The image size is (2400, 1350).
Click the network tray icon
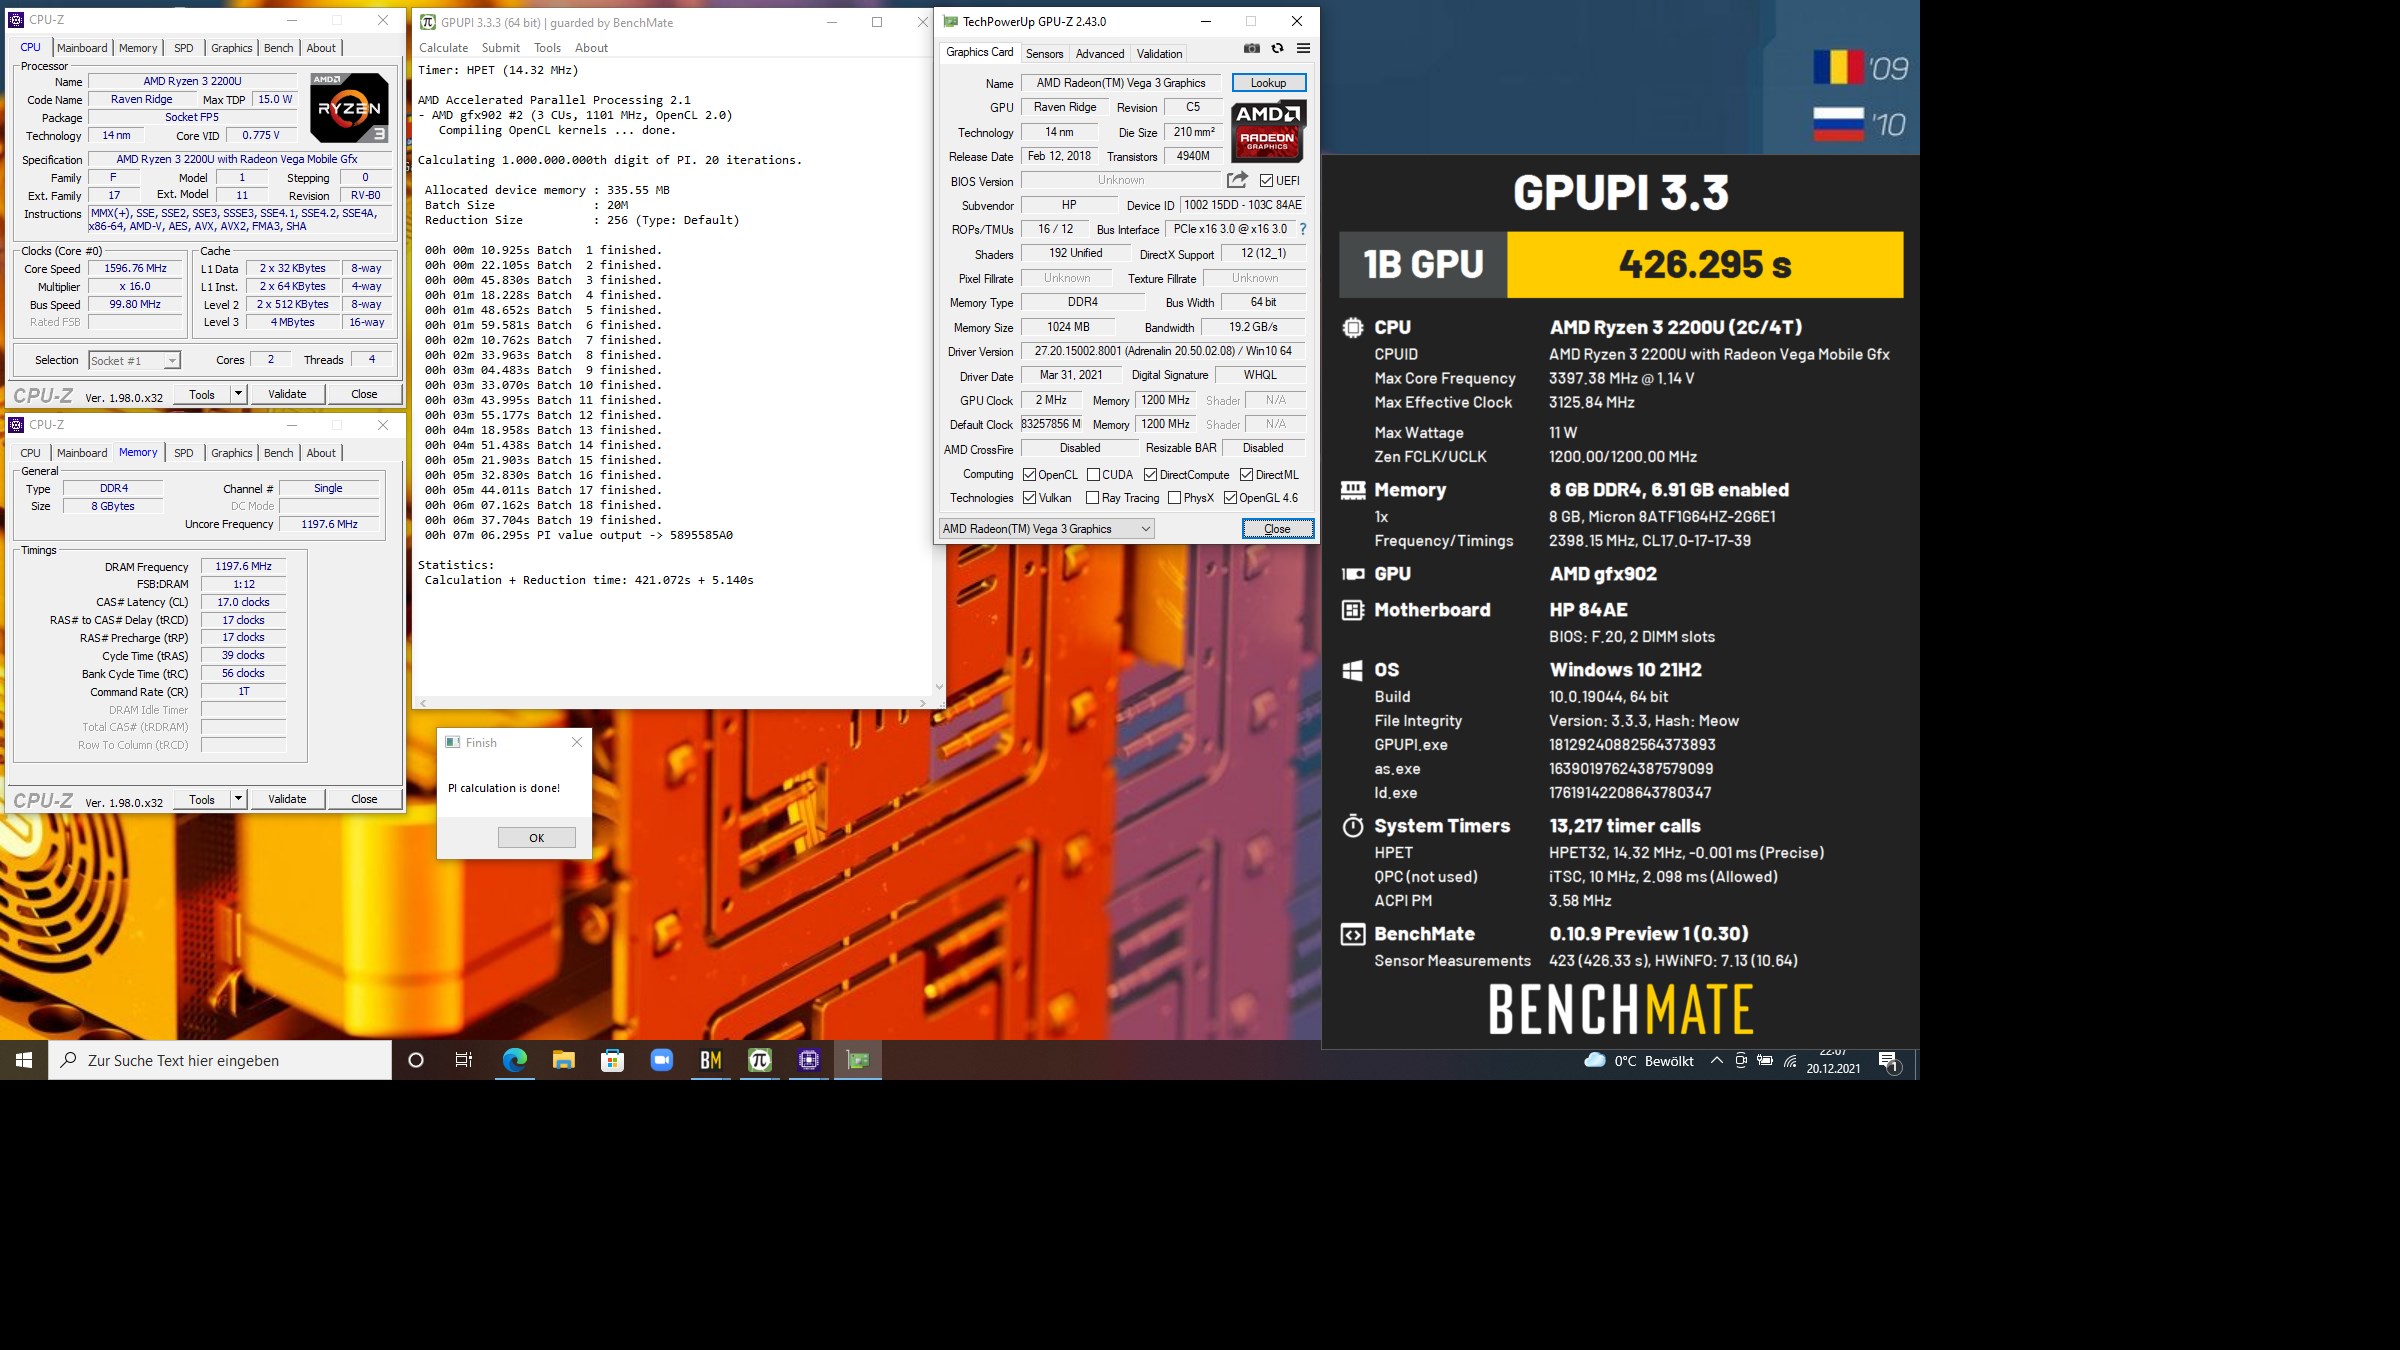click(1790, 1061)
